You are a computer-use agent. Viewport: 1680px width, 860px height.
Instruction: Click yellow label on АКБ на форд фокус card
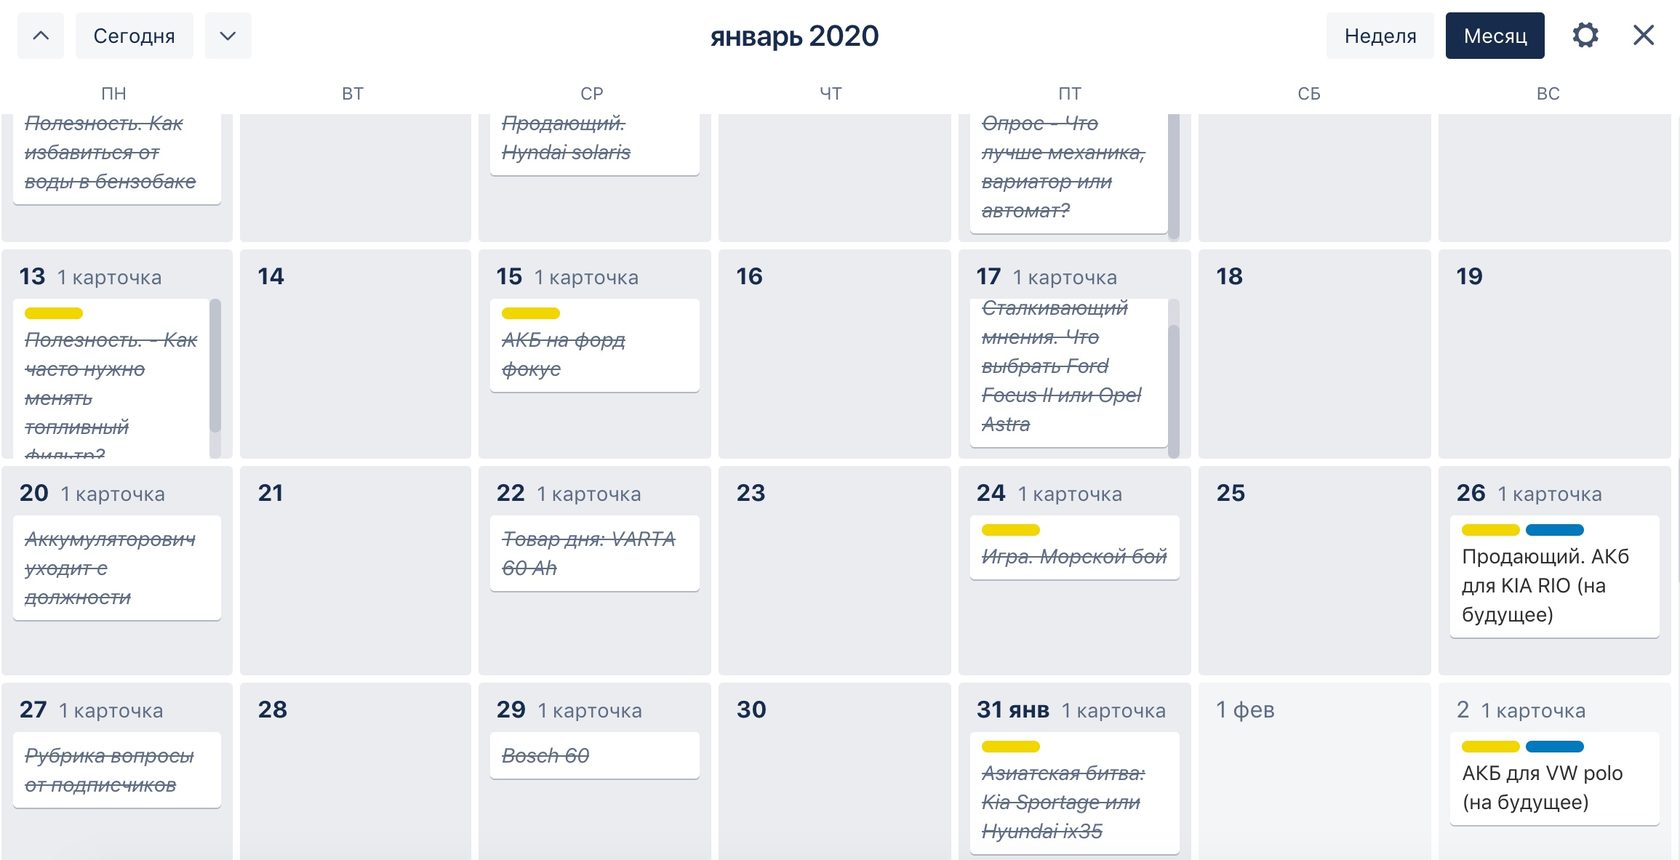531,313
